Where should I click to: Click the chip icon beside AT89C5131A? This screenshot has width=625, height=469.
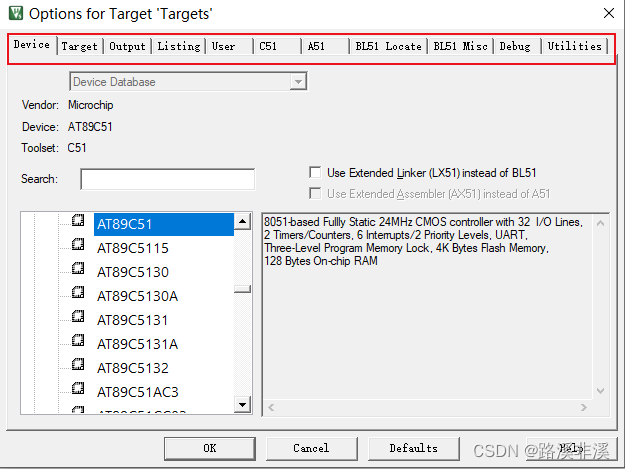[x=78, y=340]
